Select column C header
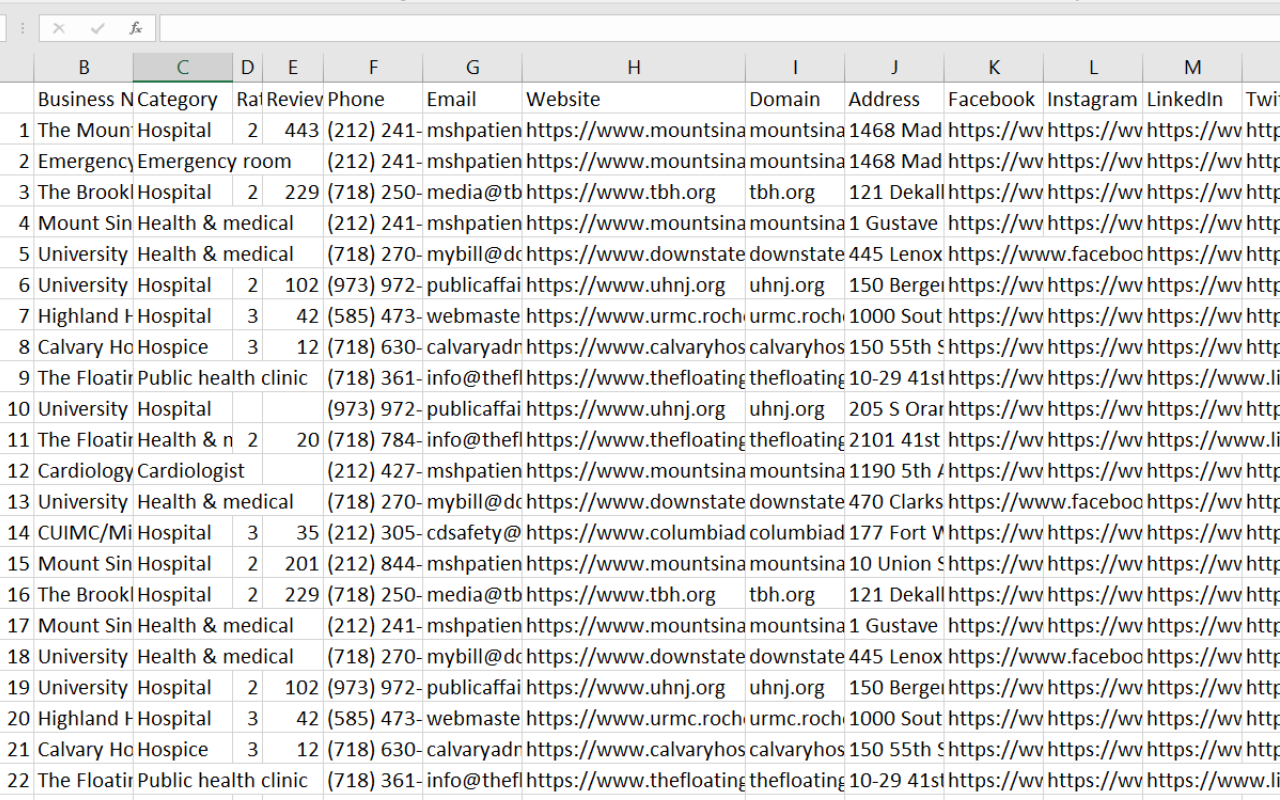 [183, 67]
